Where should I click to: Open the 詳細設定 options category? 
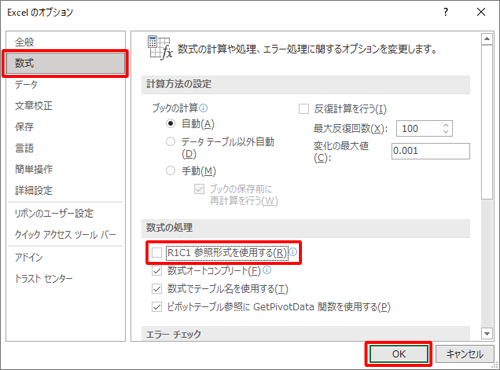point(65,190)
